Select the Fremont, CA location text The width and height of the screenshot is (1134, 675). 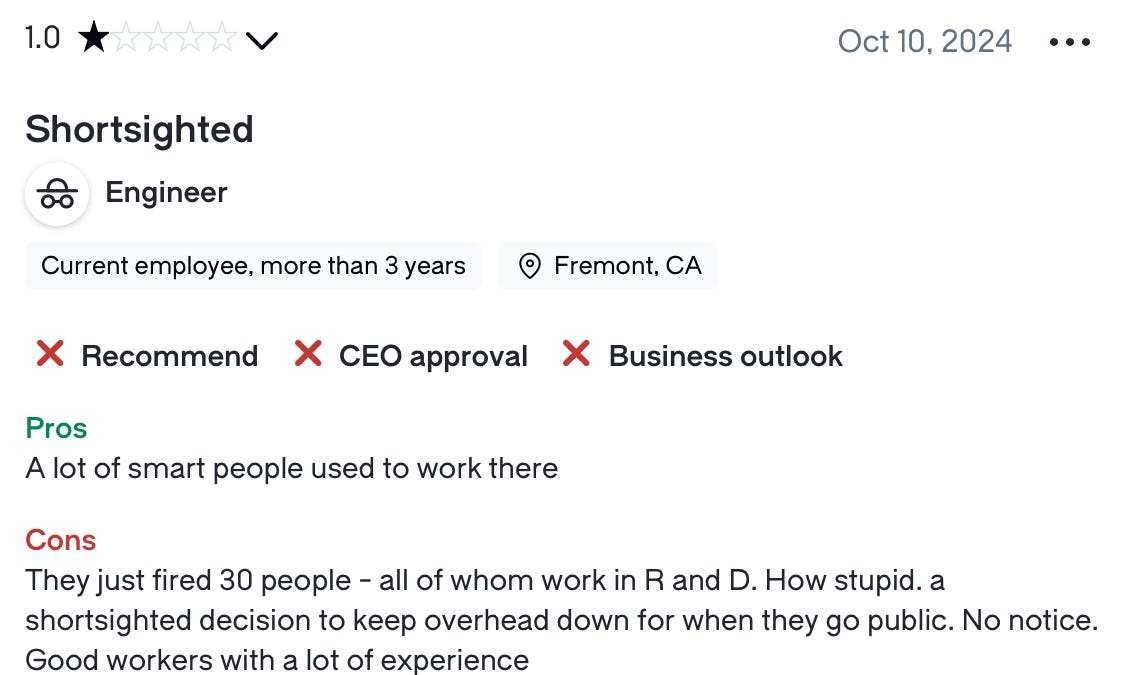[627, 266]
